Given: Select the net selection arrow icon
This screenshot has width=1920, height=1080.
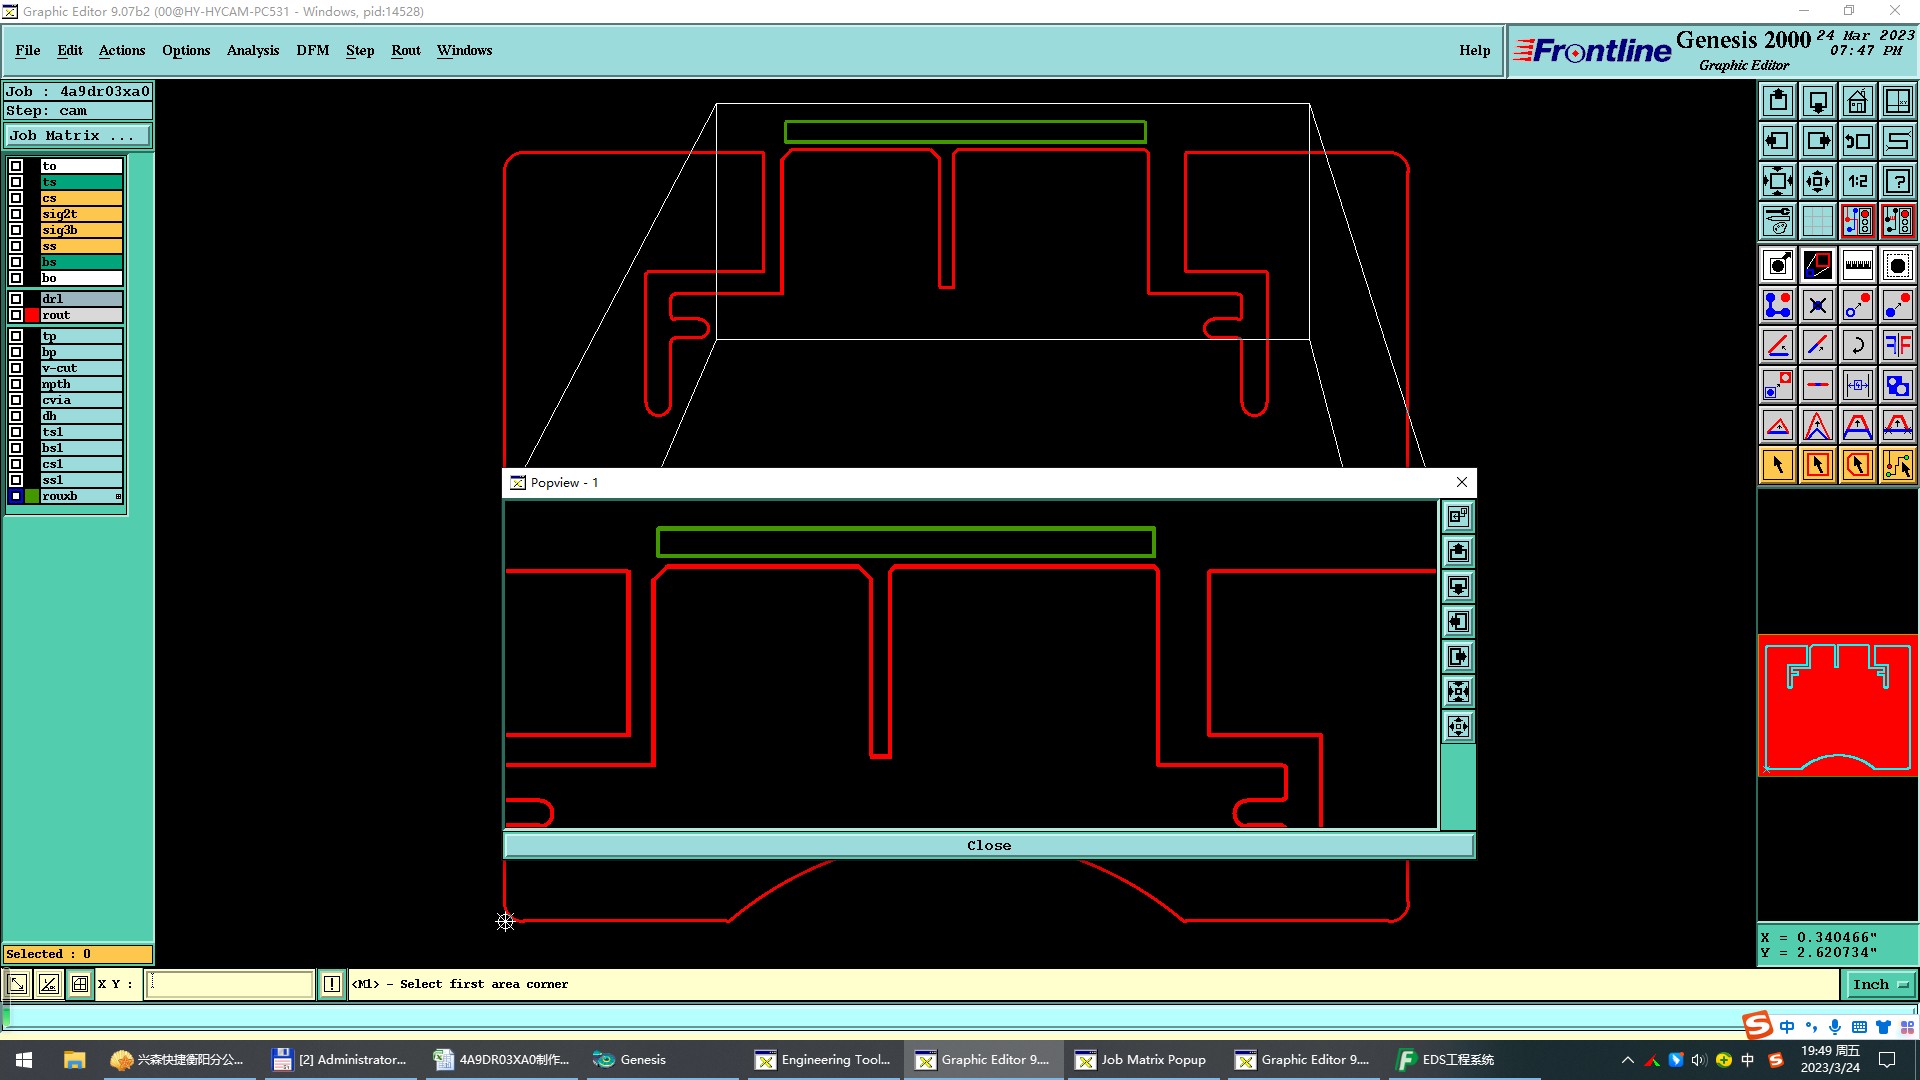Looking at the screenshot, I should click(1897, 465).
